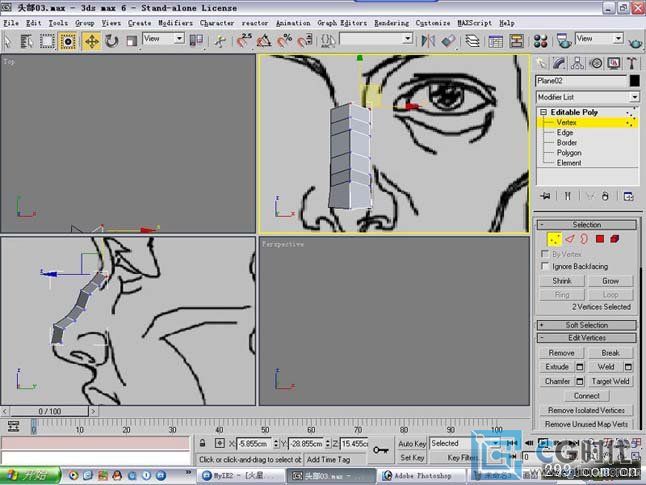Activate Select and Rotate tool
The width and height of the screenshot is (646, 485).
[x=111, y=41]
